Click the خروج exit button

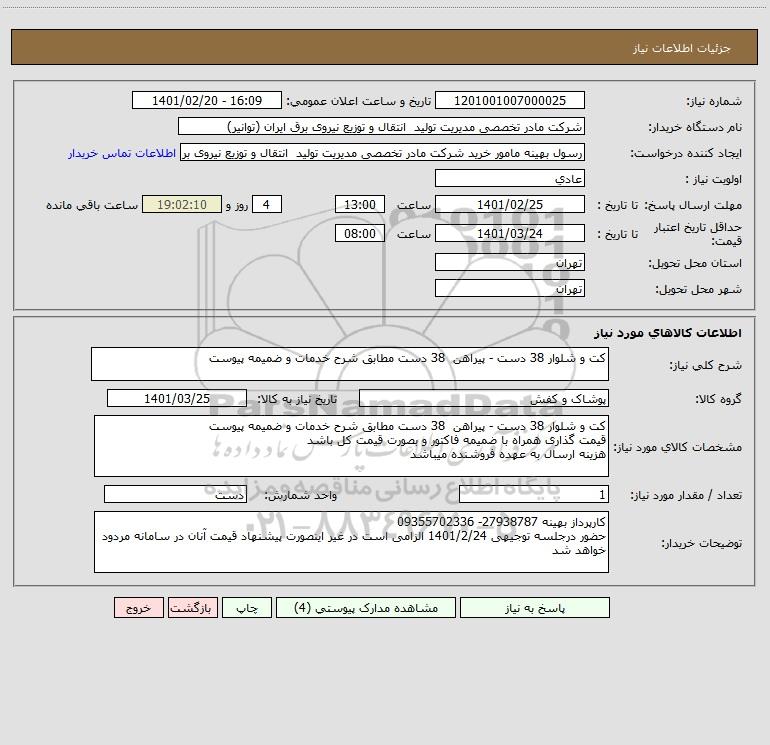click(138, 607)
